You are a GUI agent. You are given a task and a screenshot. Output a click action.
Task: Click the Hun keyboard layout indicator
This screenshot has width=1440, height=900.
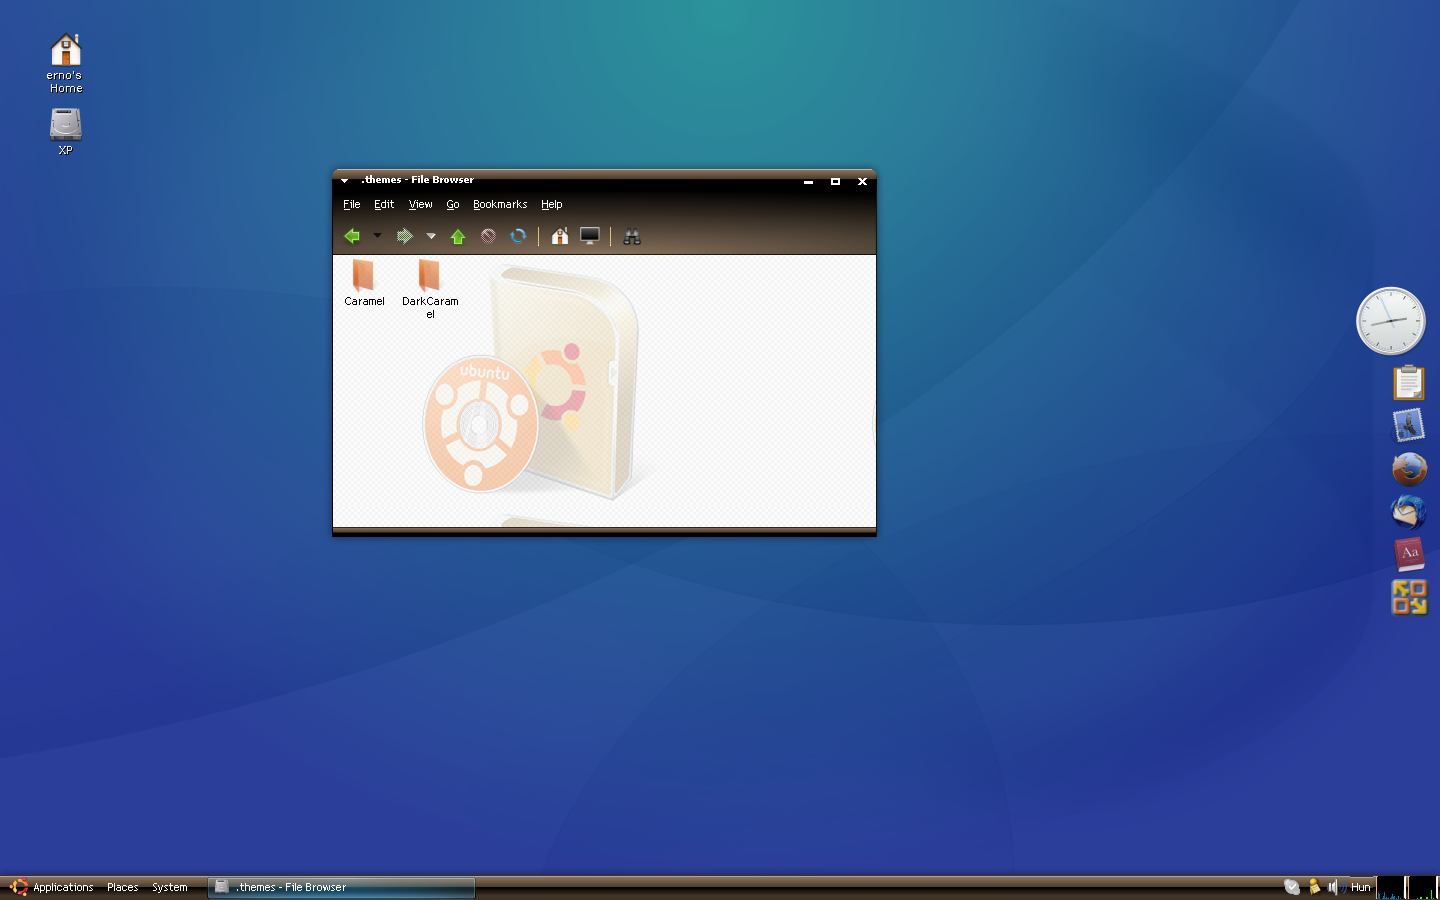tap(1361, 887)
